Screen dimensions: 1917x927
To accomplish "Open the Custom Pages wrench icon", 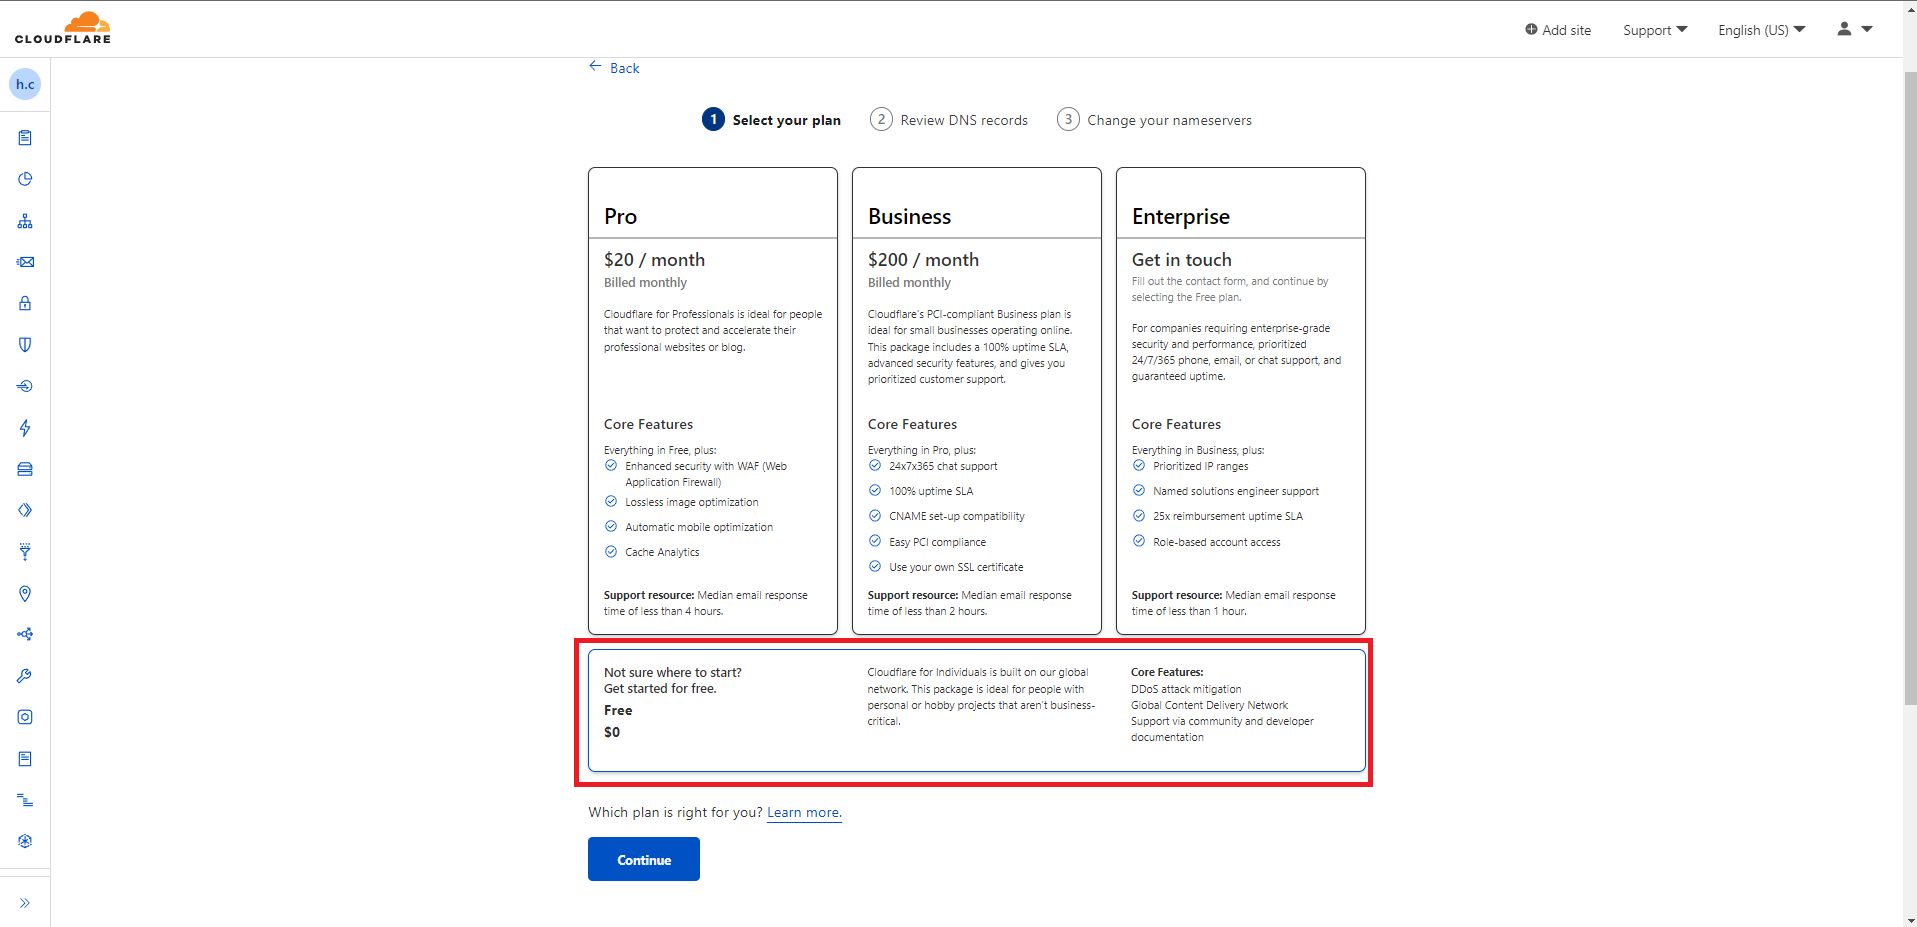I will coord(25,676).
